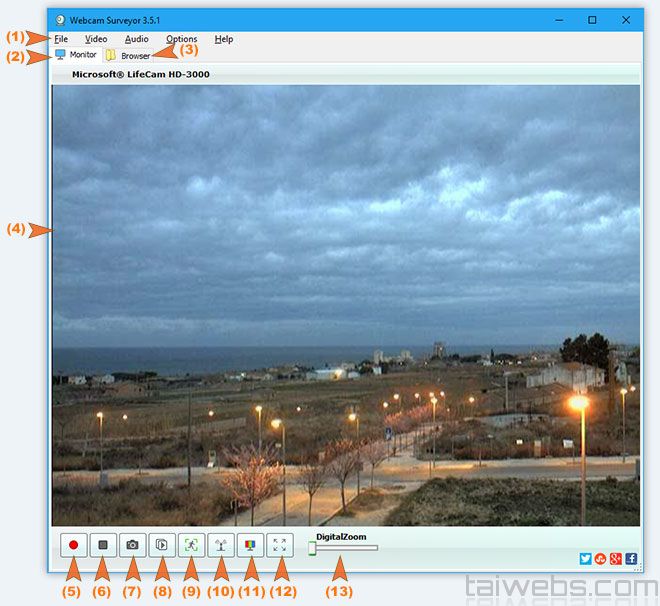Click the DigitalZoom slider handle
The image size is (660, 606).
coord(313,548)
